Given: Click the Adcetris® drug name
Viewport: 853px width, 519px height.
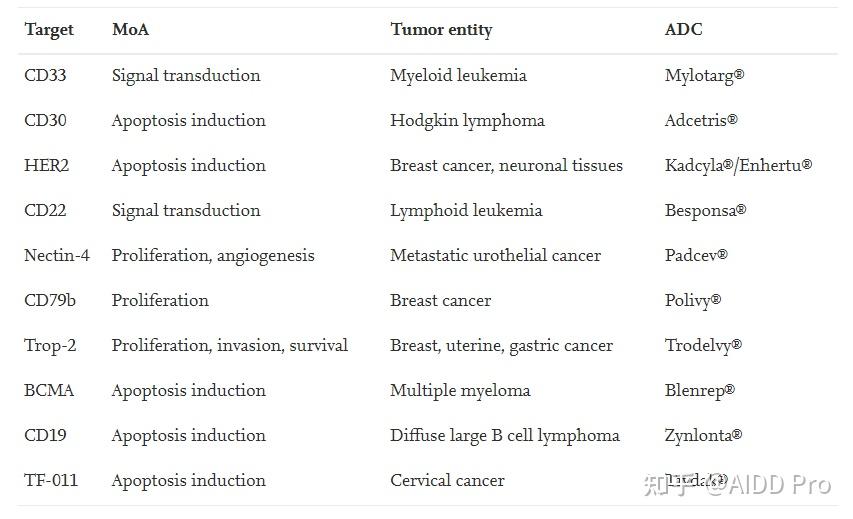Looking at the screenshot, I should (701, 120).
